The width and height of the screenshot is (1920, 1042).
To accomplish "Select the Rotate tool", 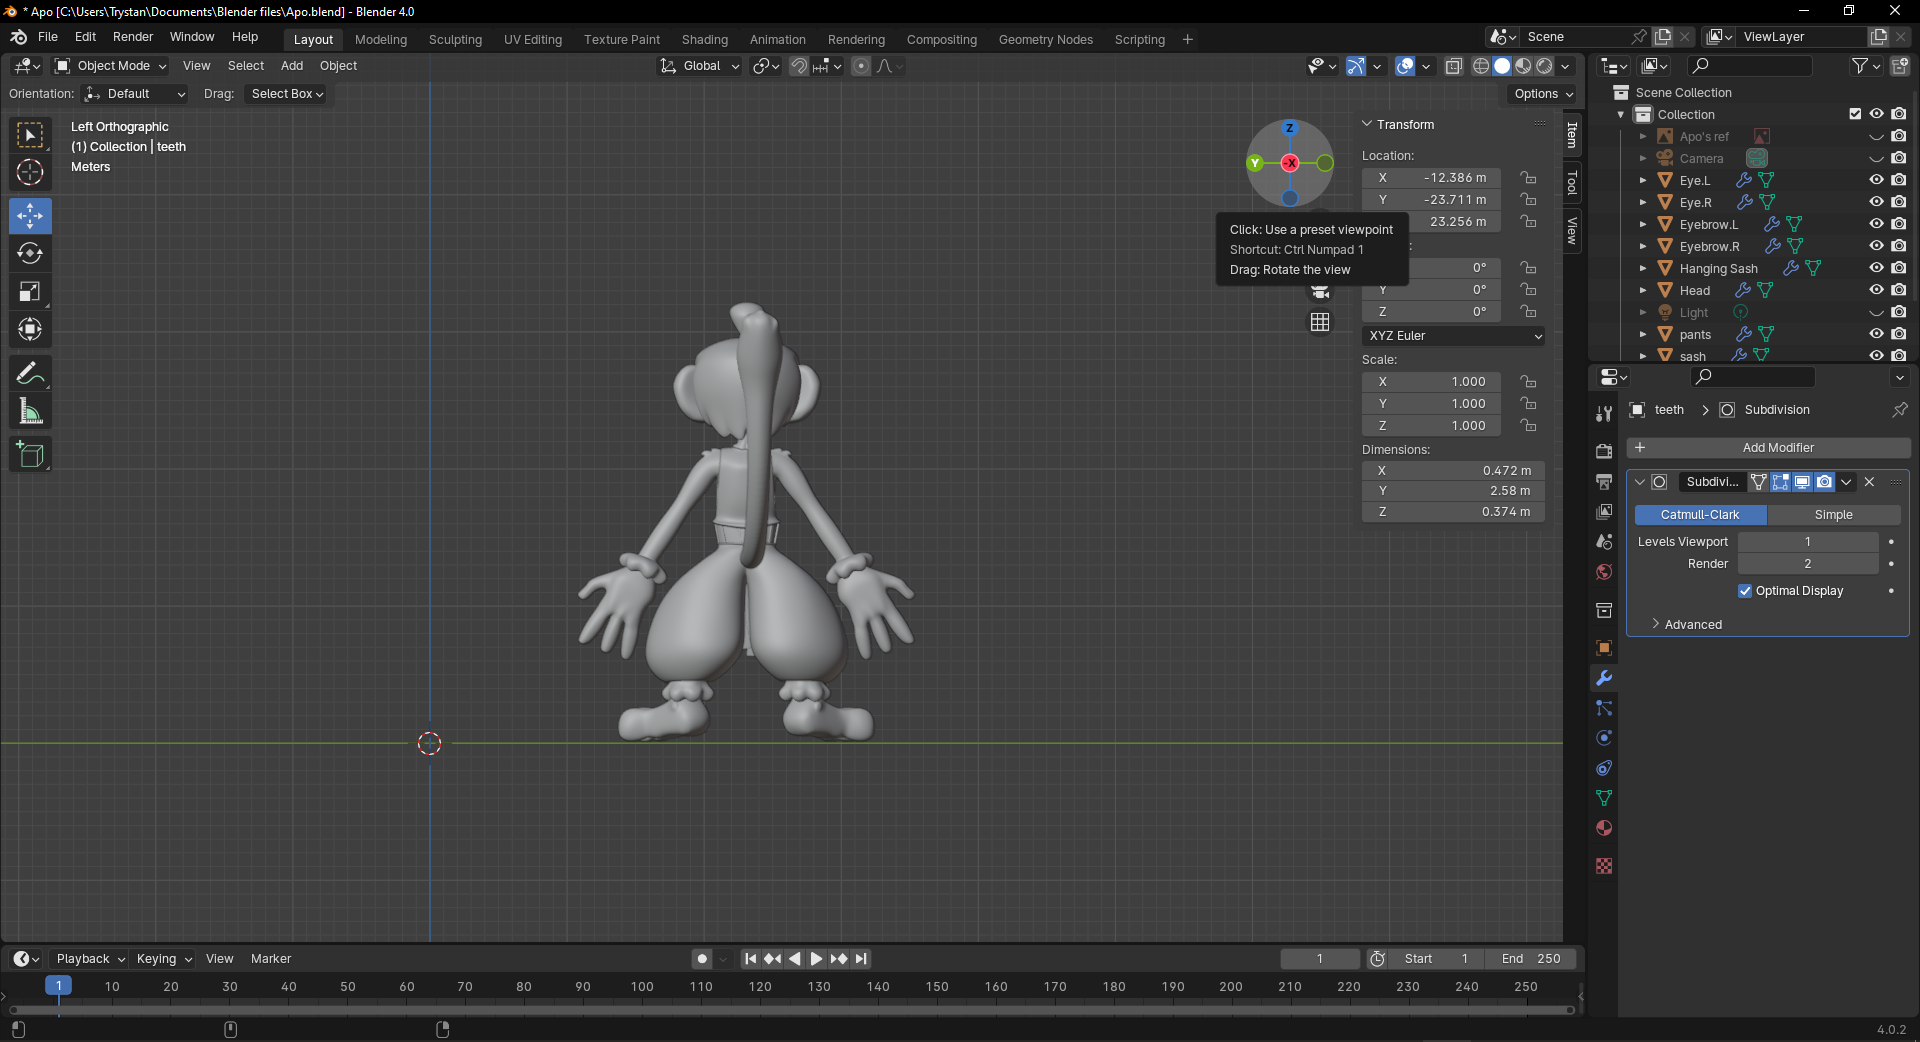I will (30, 254).
